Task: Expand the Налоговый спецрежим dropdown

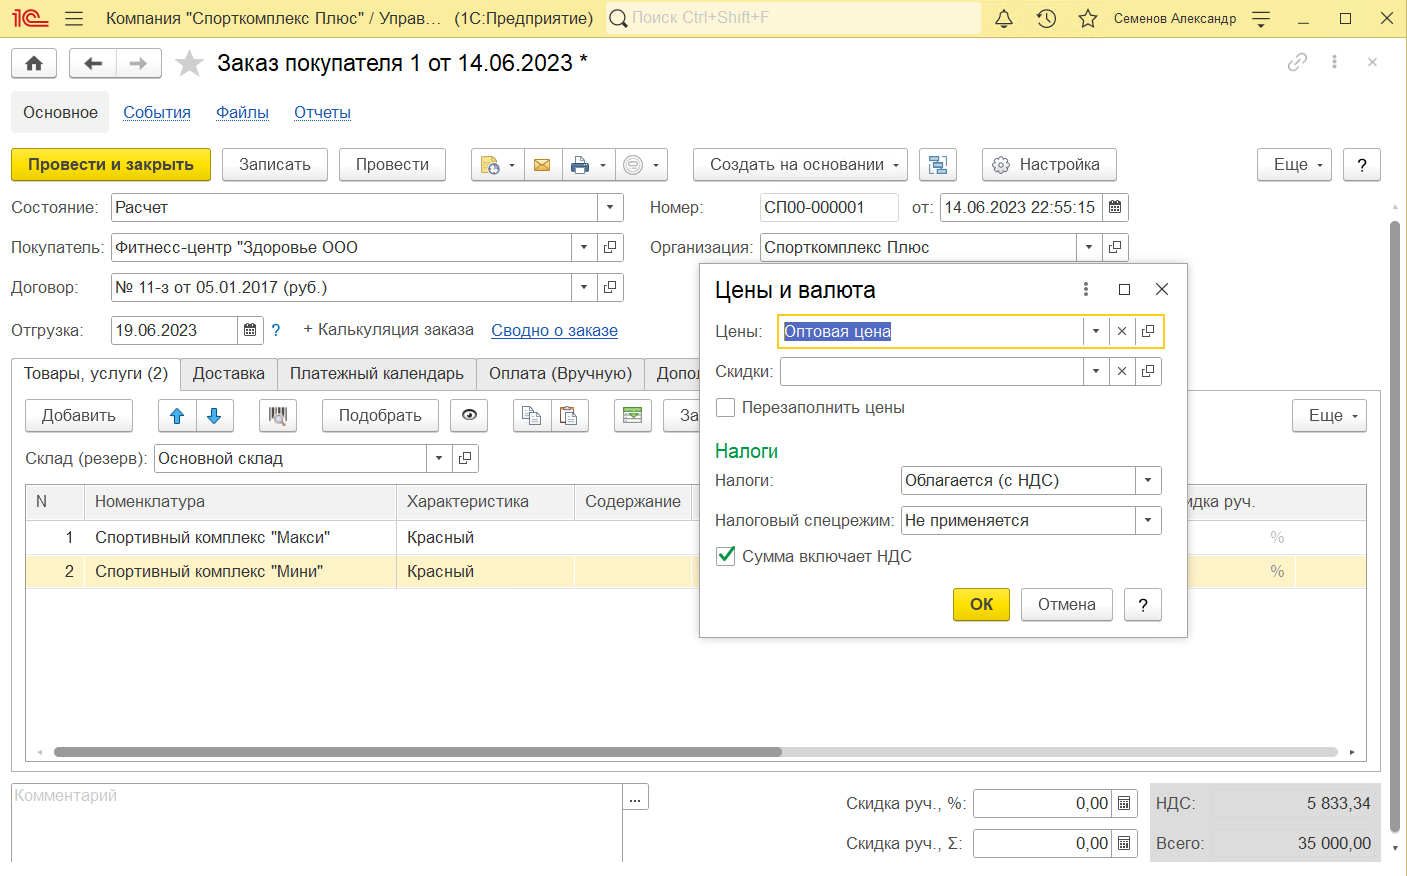Action: pos(1148,520)
